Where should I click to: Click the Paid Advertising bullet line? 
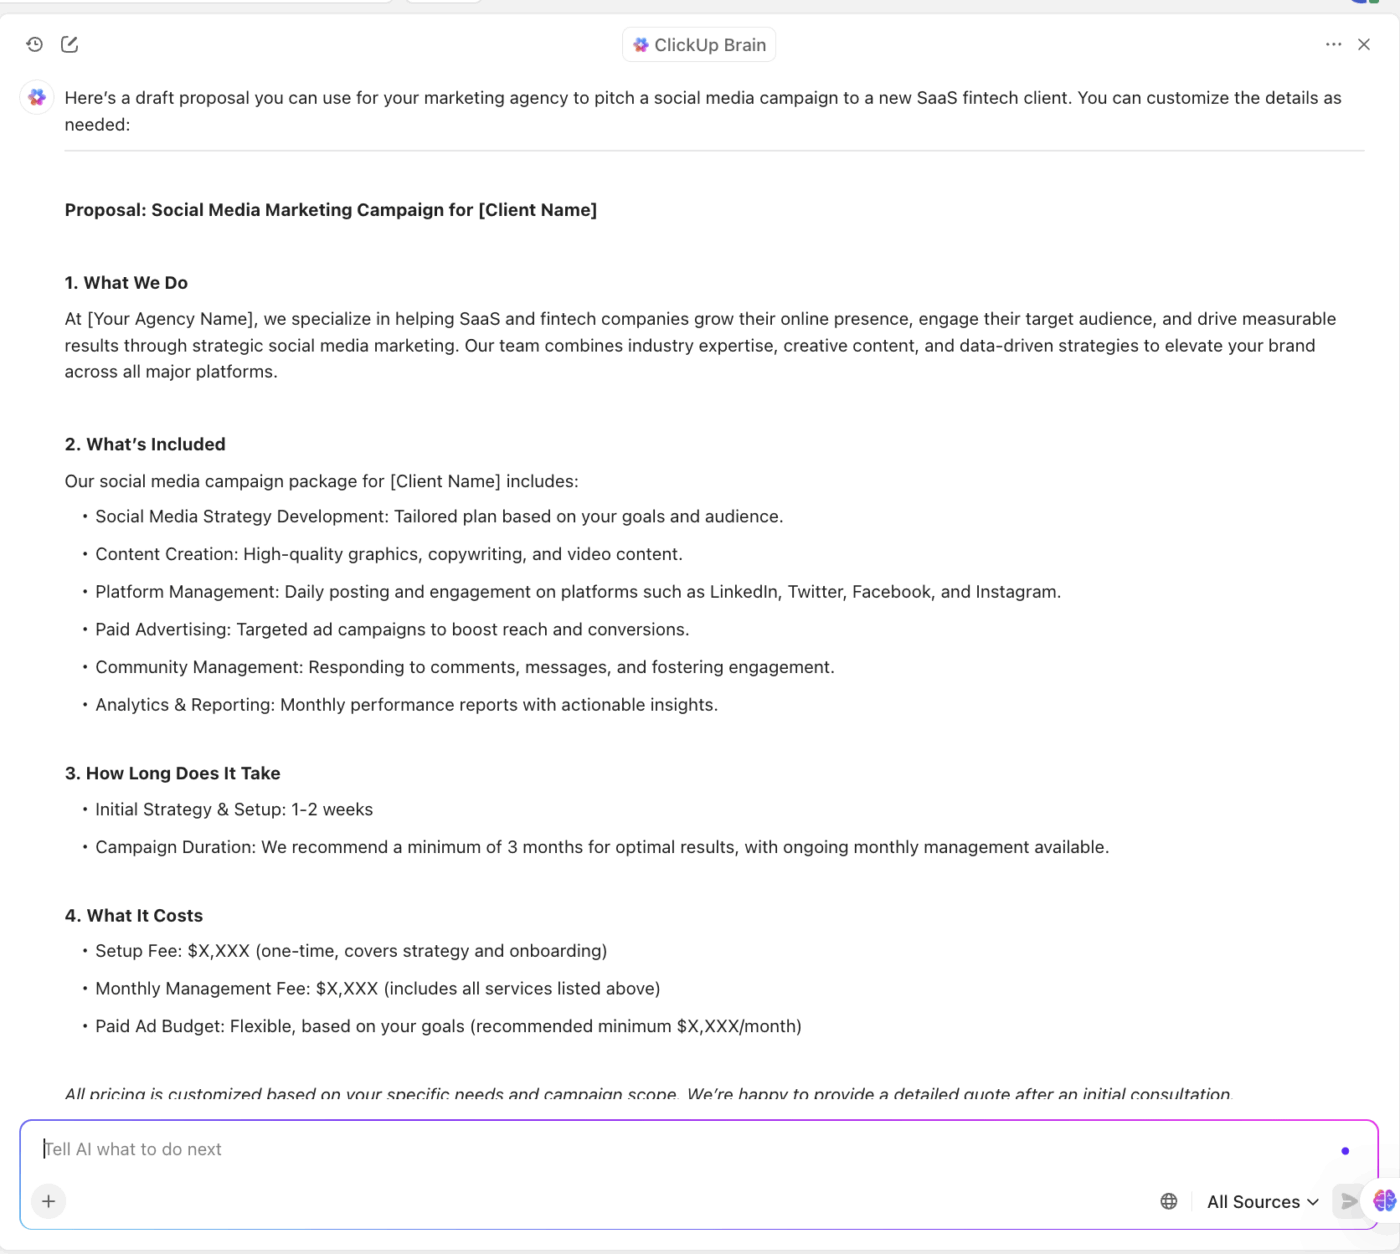click(x=392, y=629)
